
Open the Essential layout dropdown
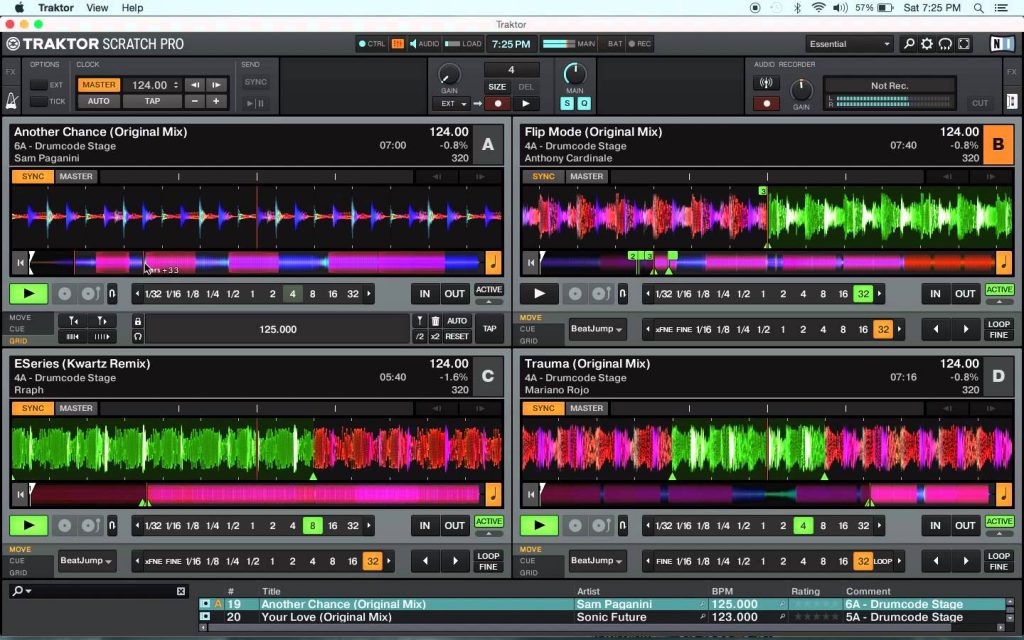849,44
